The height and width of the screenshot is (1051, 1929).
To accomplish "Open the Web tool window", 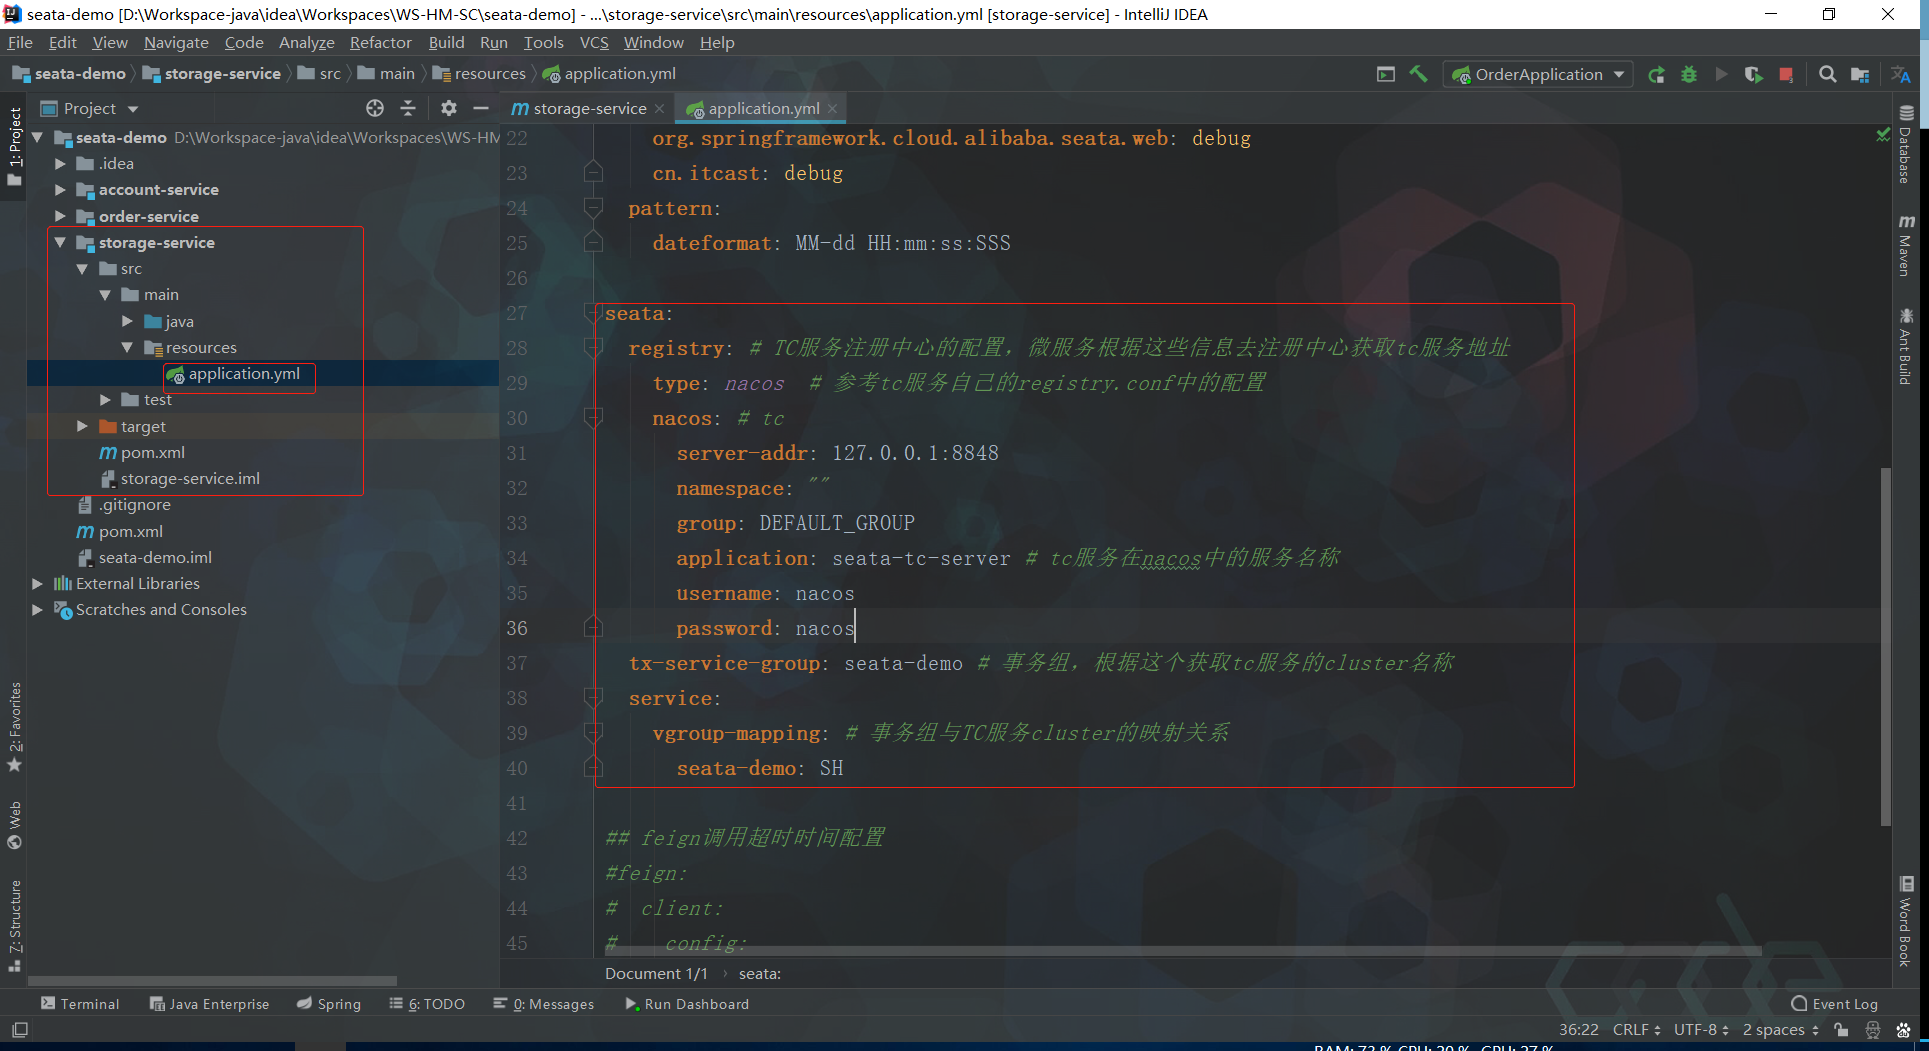I will tap(14, 825).
